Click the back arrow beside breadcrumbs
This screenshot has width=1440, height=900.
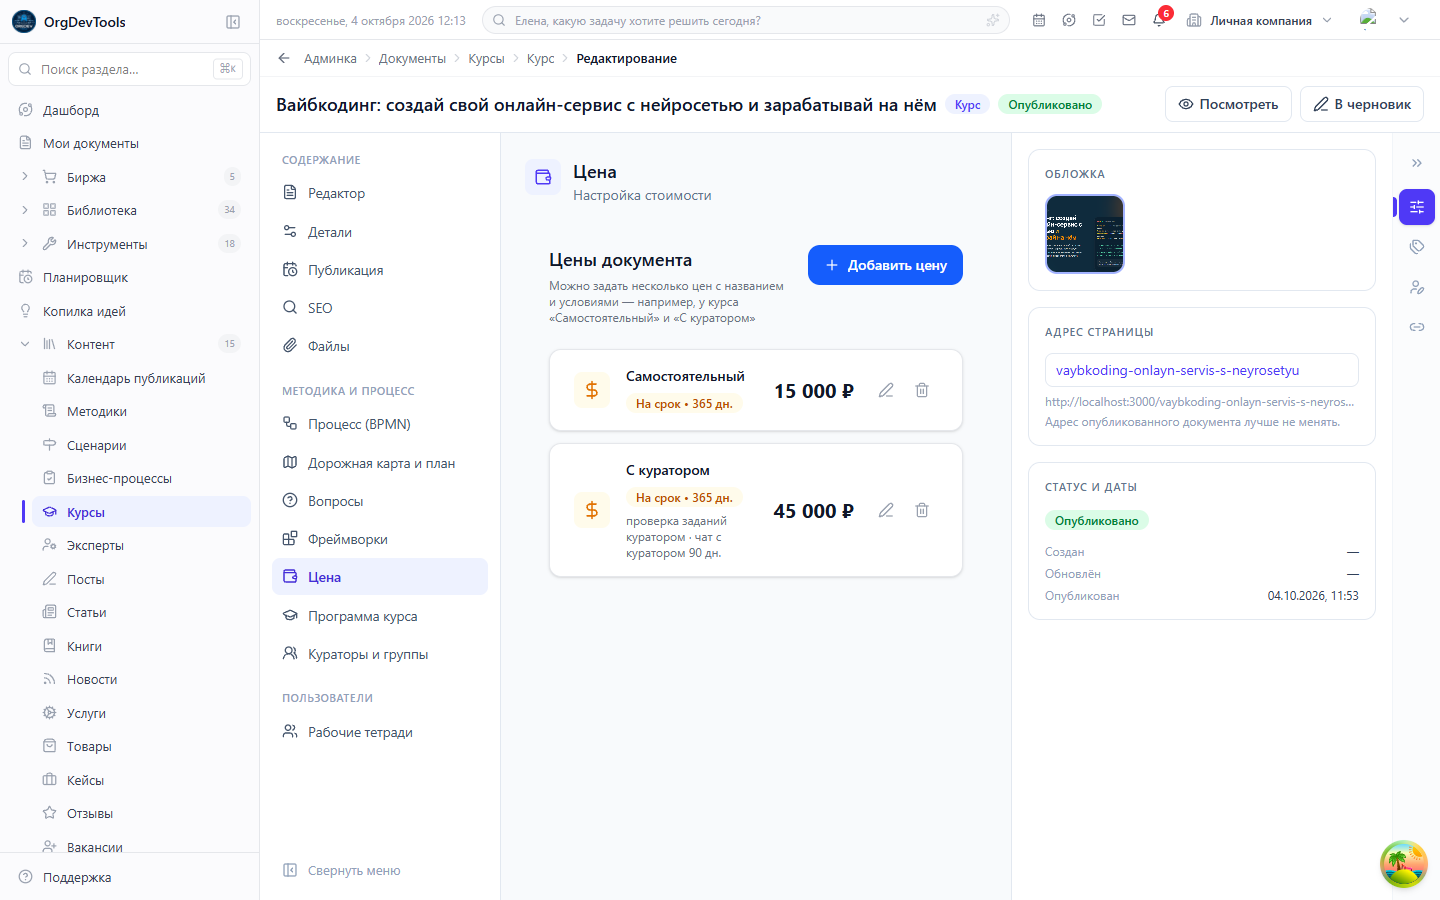[284, 58]
